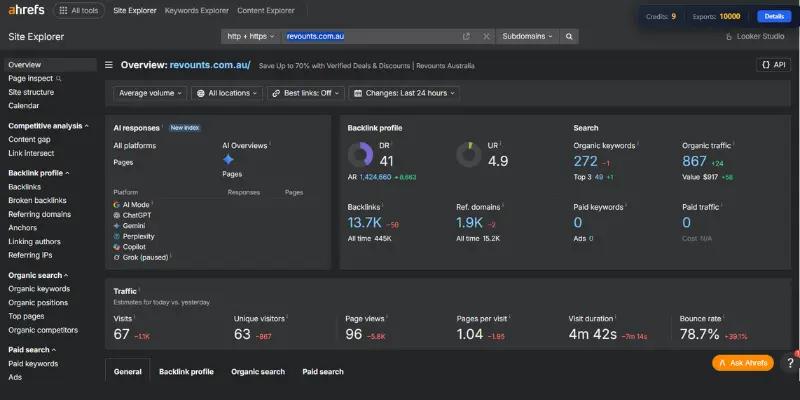Open the http + https protocol dropdown
Screen dimensions: 800x400
(x=251, y=36)
